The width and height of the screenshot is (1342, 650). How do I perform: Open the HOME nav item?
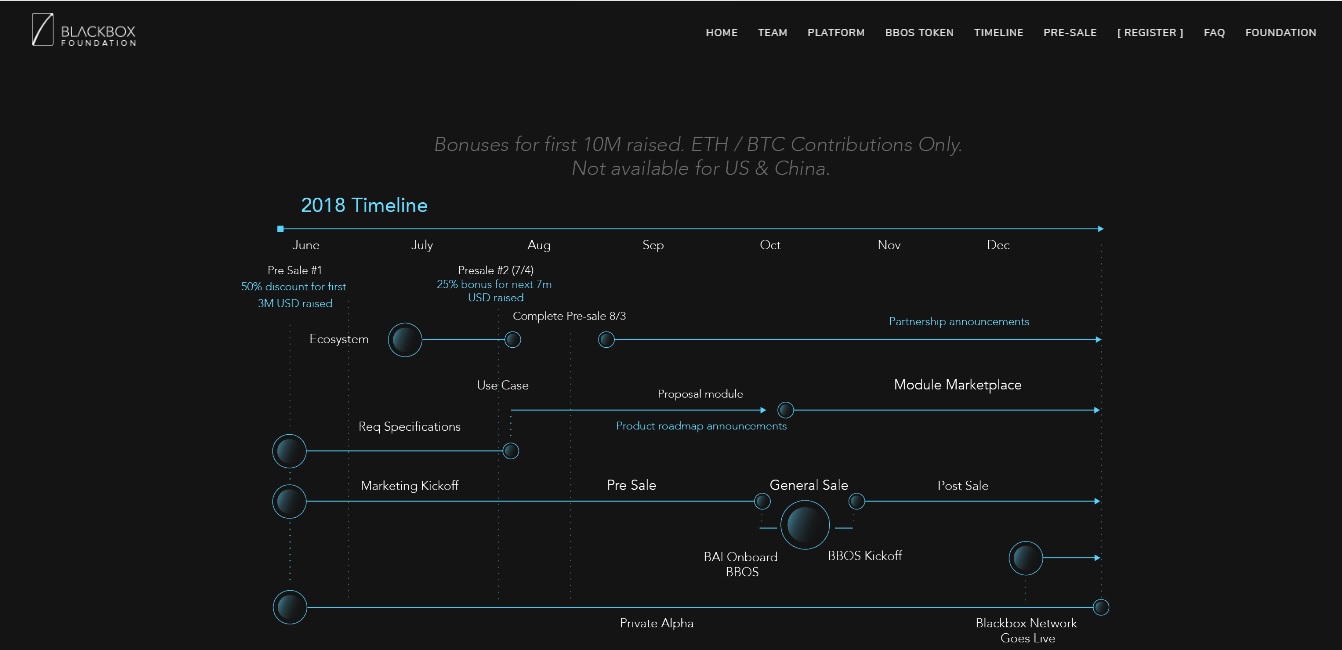(x=722, y=33)
